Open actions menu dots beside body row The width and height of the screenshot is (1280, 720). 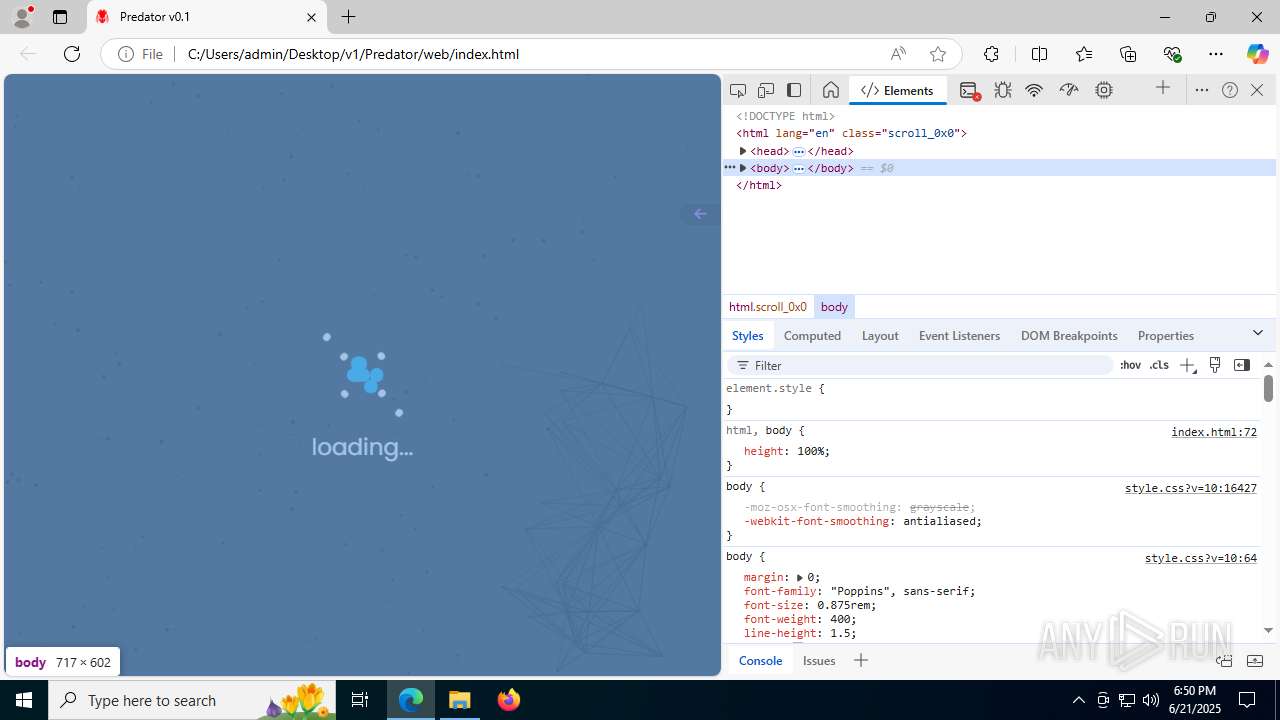730,168
